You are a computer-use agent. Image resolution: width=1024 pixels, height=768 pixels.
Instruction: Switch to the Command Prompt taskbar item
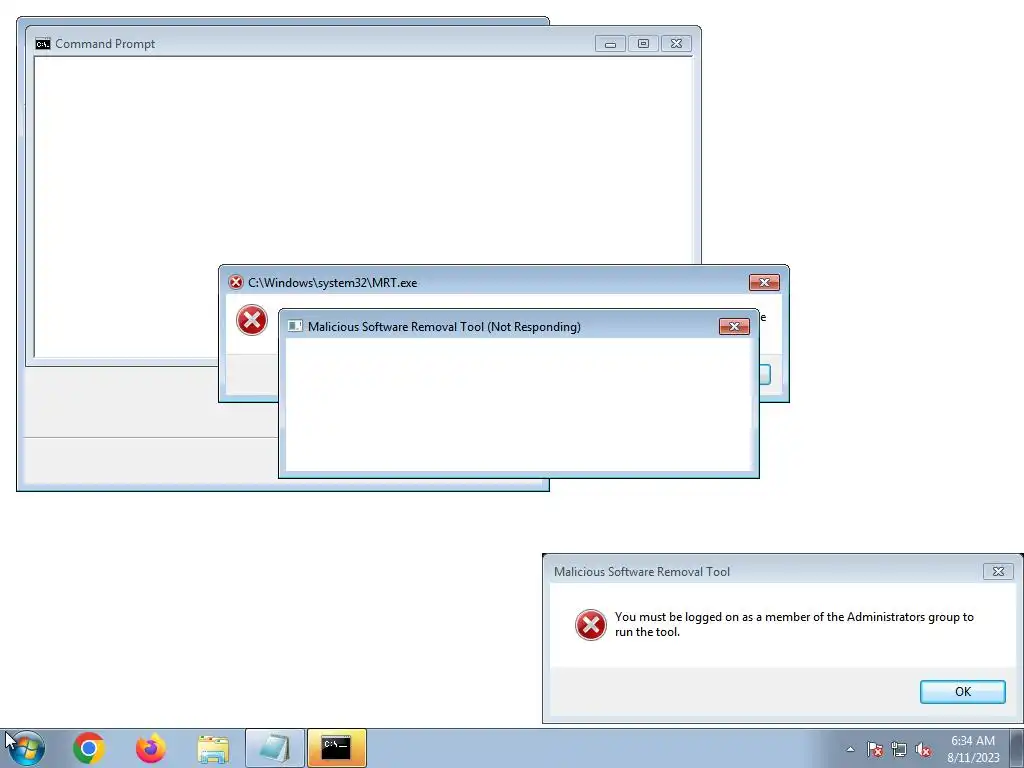click(337, 748)
